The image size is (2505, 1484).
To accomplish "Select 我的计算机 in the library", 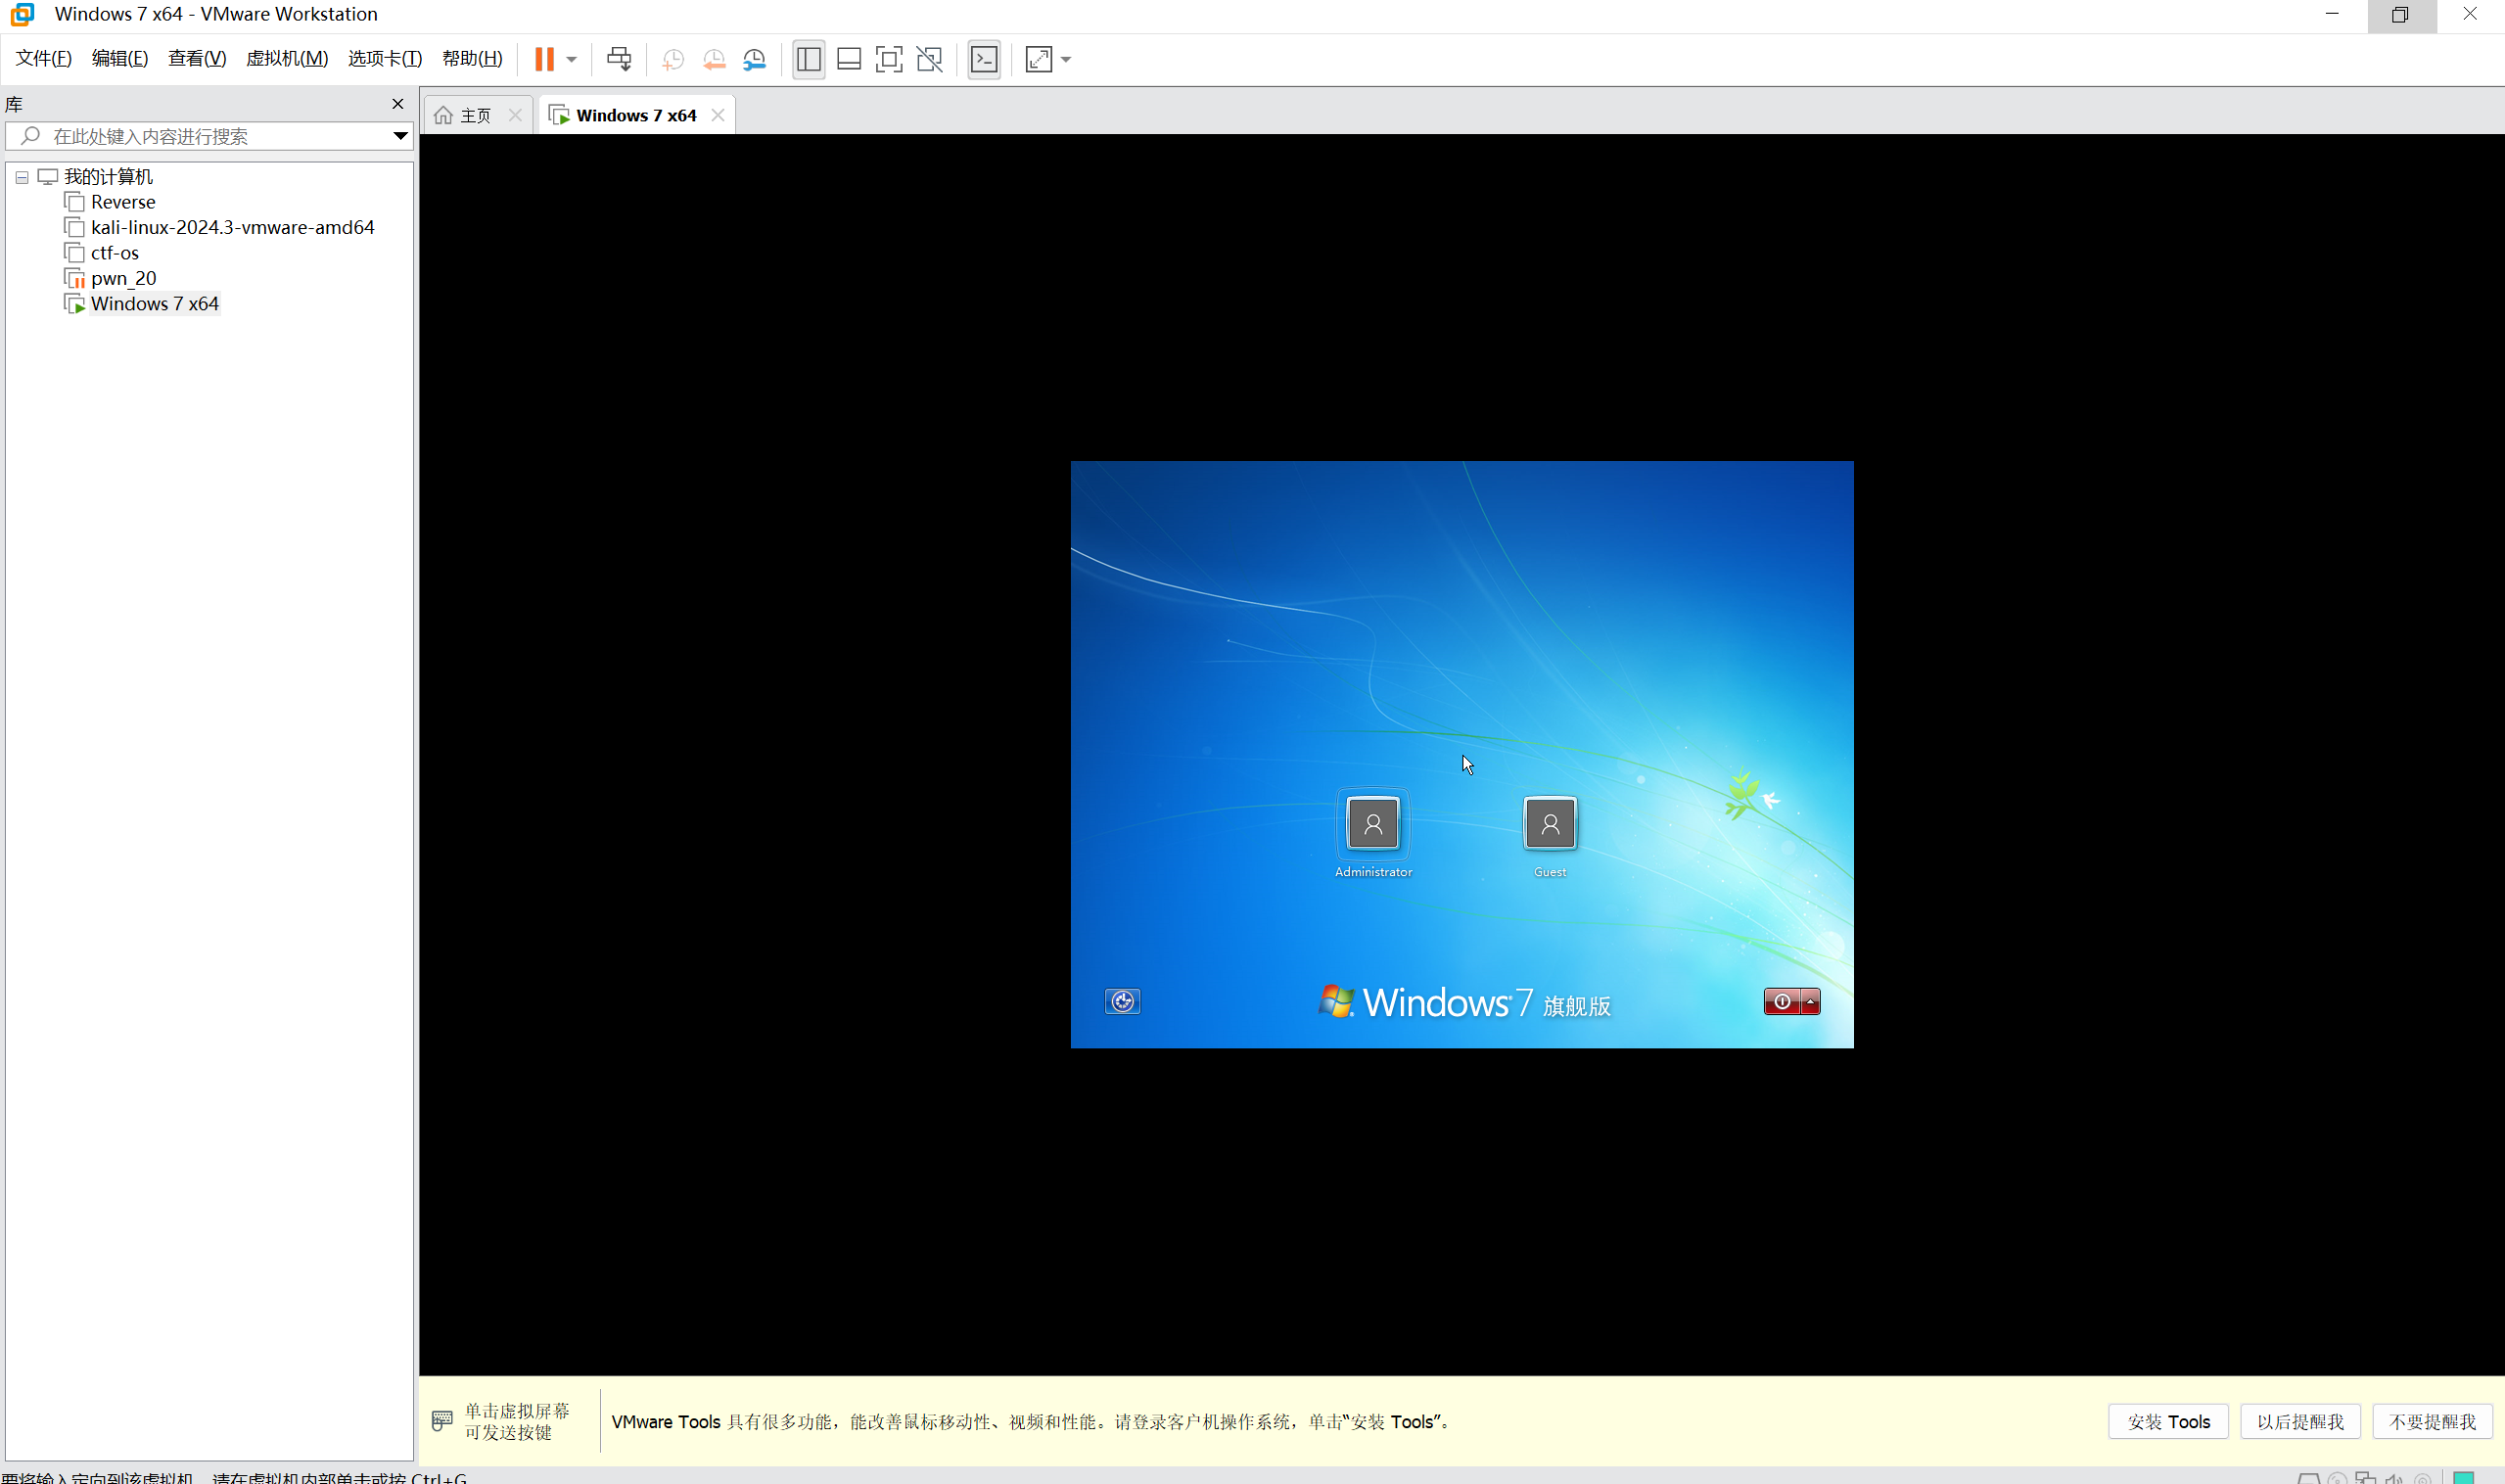I will click(x=108, y=177).
